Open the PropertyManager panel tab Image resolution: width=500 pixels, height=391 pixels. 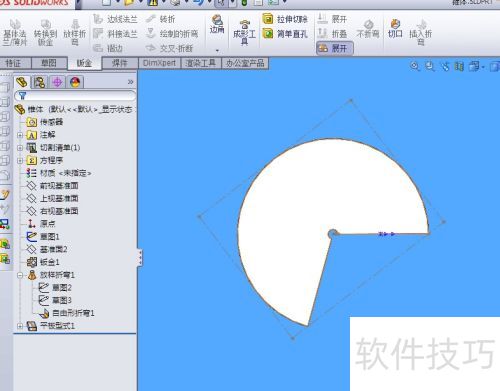pyautogui.click(x=40, y=82)
